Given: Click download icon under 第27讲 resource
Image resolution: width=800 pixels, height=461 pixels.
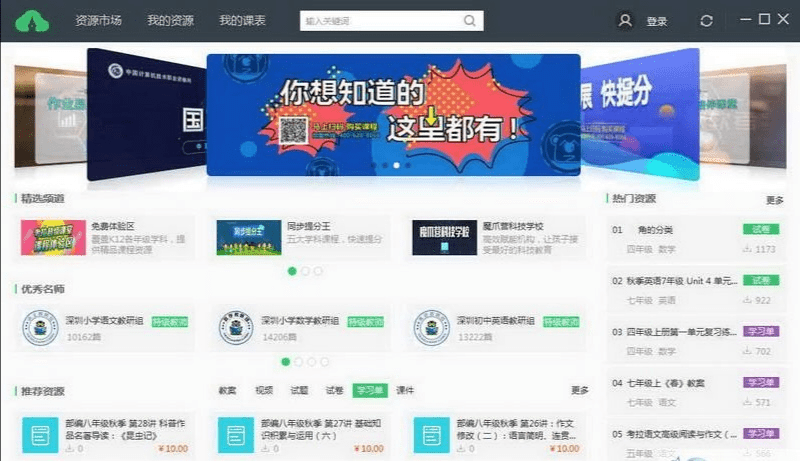Looking at the screenshot, I should [x=265, y=448].
